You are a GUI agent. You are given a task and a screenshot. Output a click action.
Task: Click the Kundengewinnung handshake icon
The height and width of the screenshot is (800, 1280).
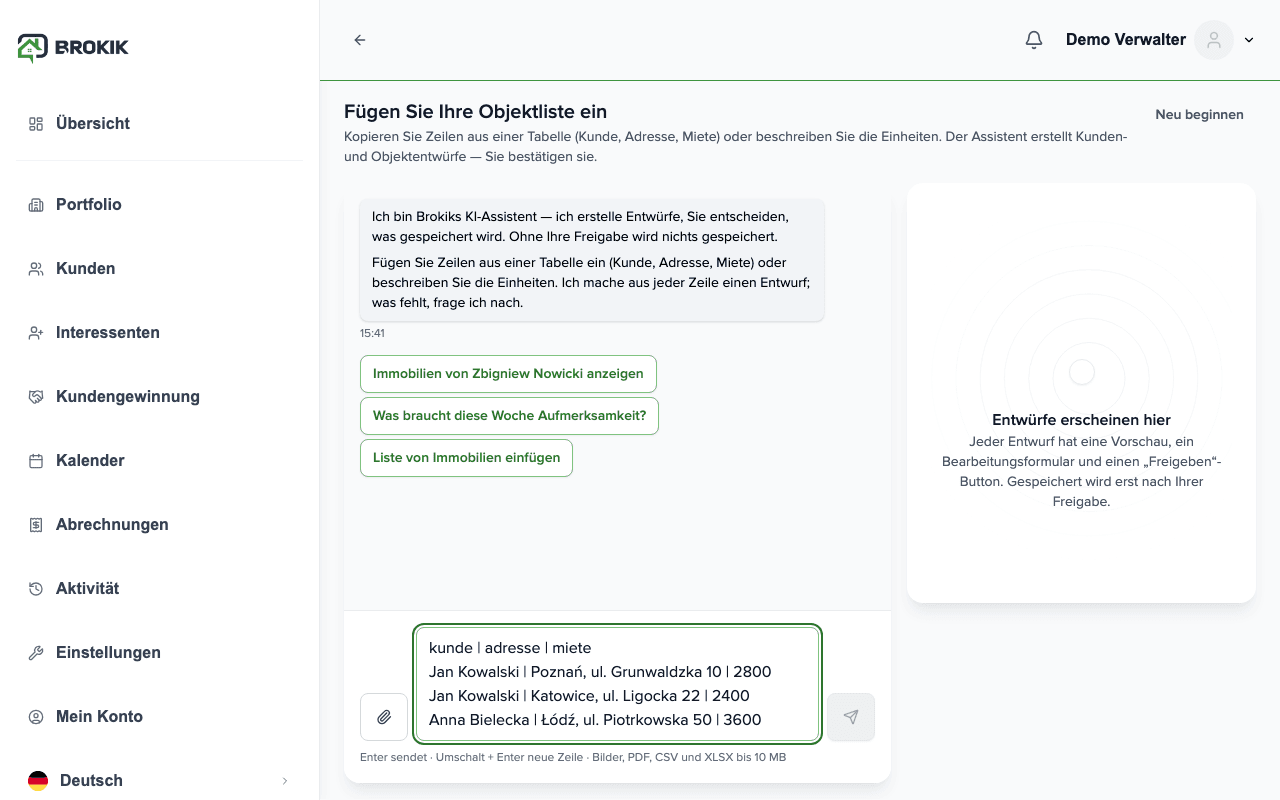click(x=36, y=397)
